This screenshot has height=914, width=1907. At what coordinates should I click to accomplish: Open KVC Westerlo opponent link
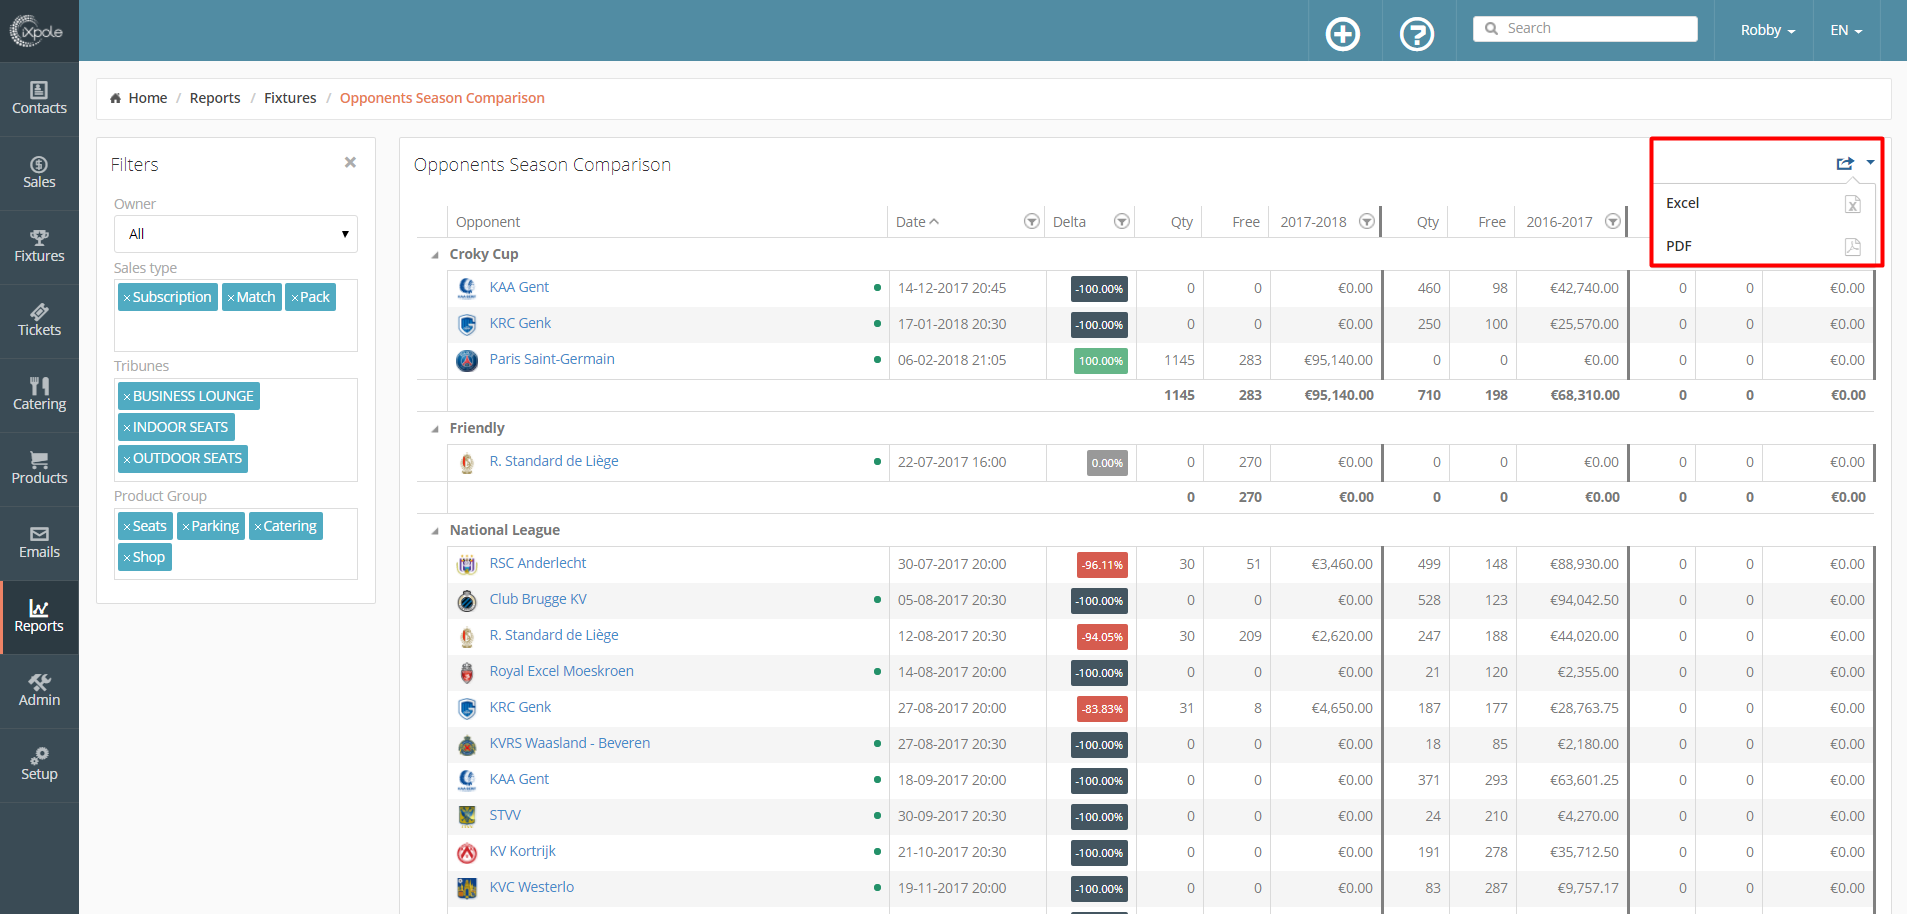click(532, 887)
